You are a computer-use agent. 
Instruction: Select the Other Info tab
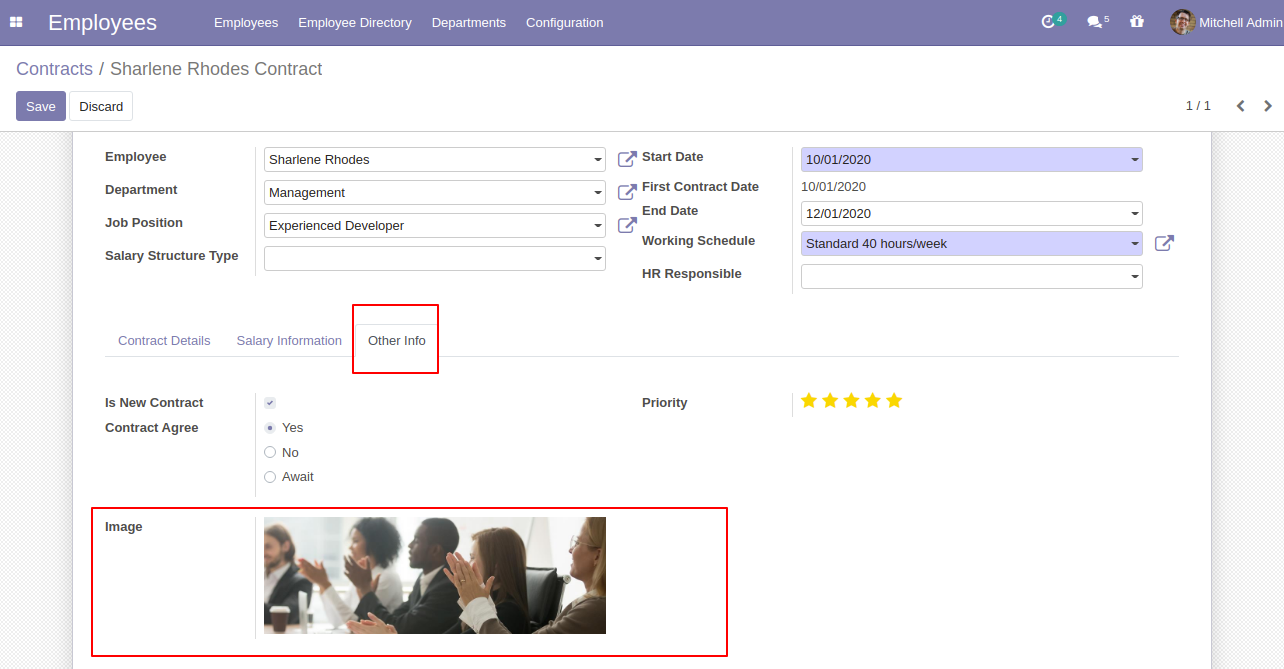[x=397, y=341]
